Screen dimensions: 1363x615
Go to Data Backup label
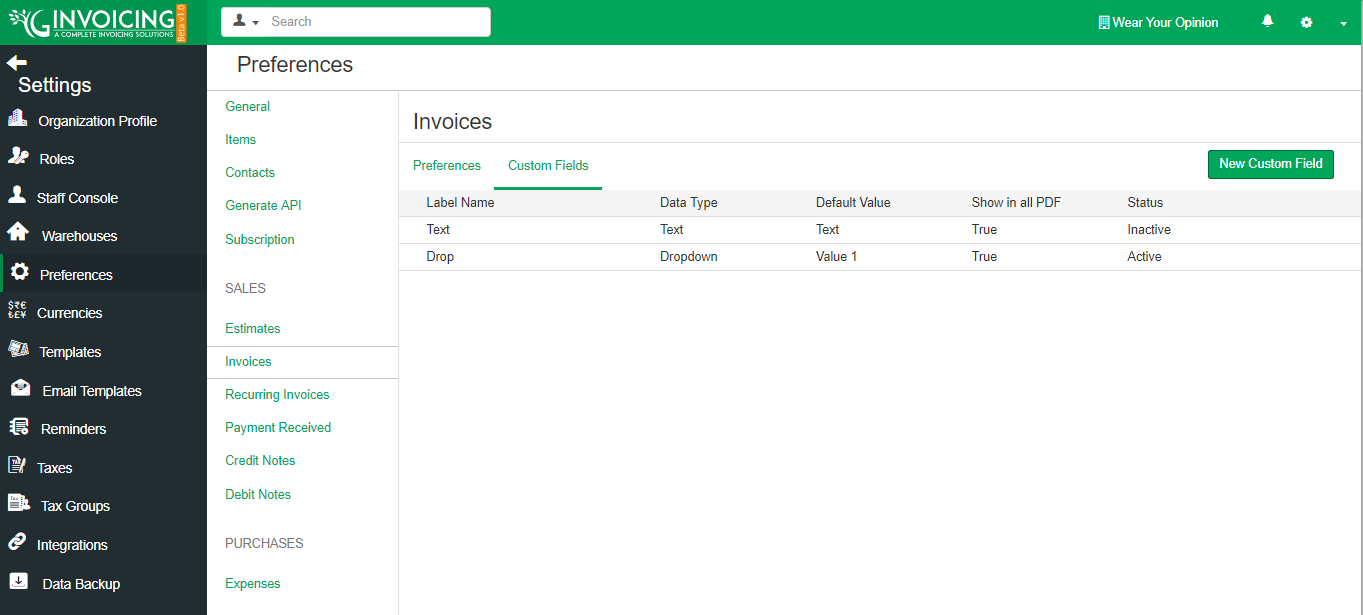click(x=81, y=584)
